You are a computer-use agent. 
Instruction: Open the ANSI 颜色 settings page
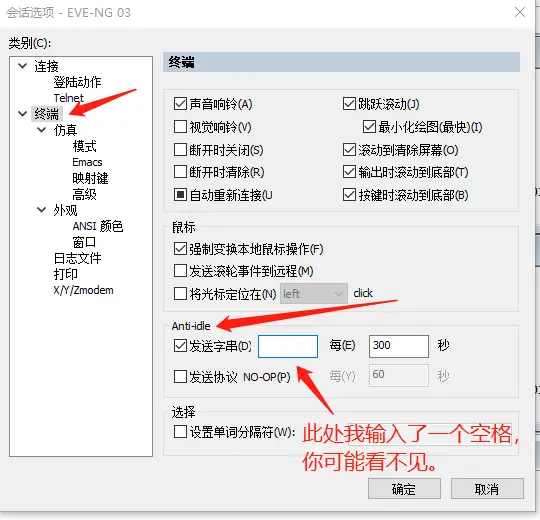coord(98,226)
